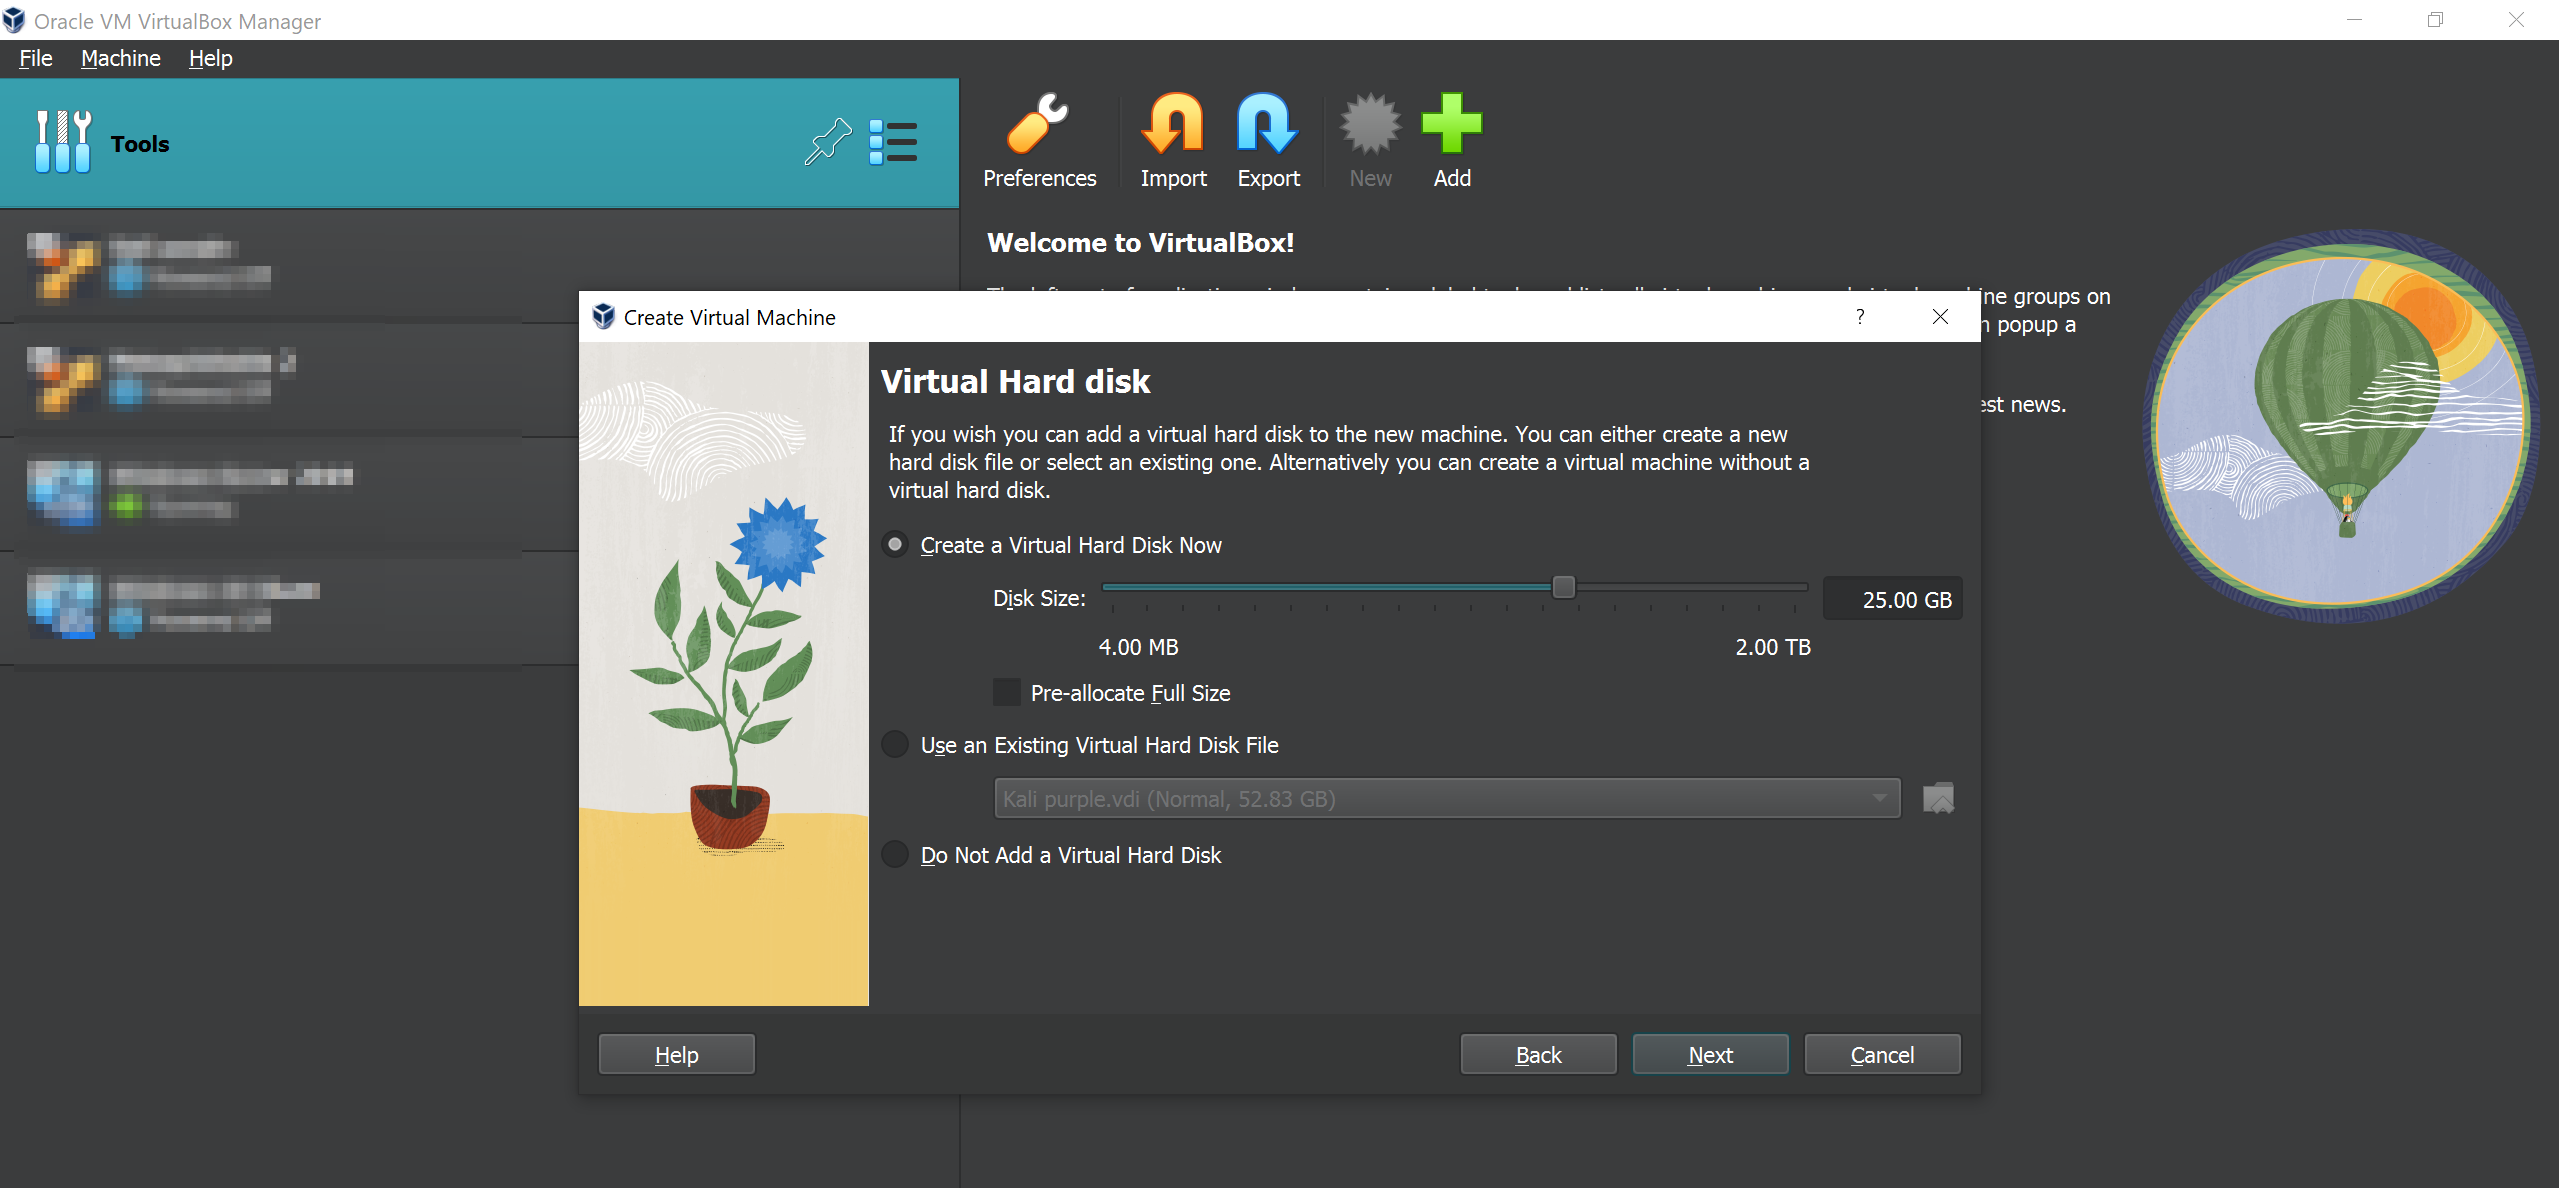This screenshot has height=1188, width=2559.
Task: Minimize the VirtualBox Manager window
Action: click(2355, 19)
